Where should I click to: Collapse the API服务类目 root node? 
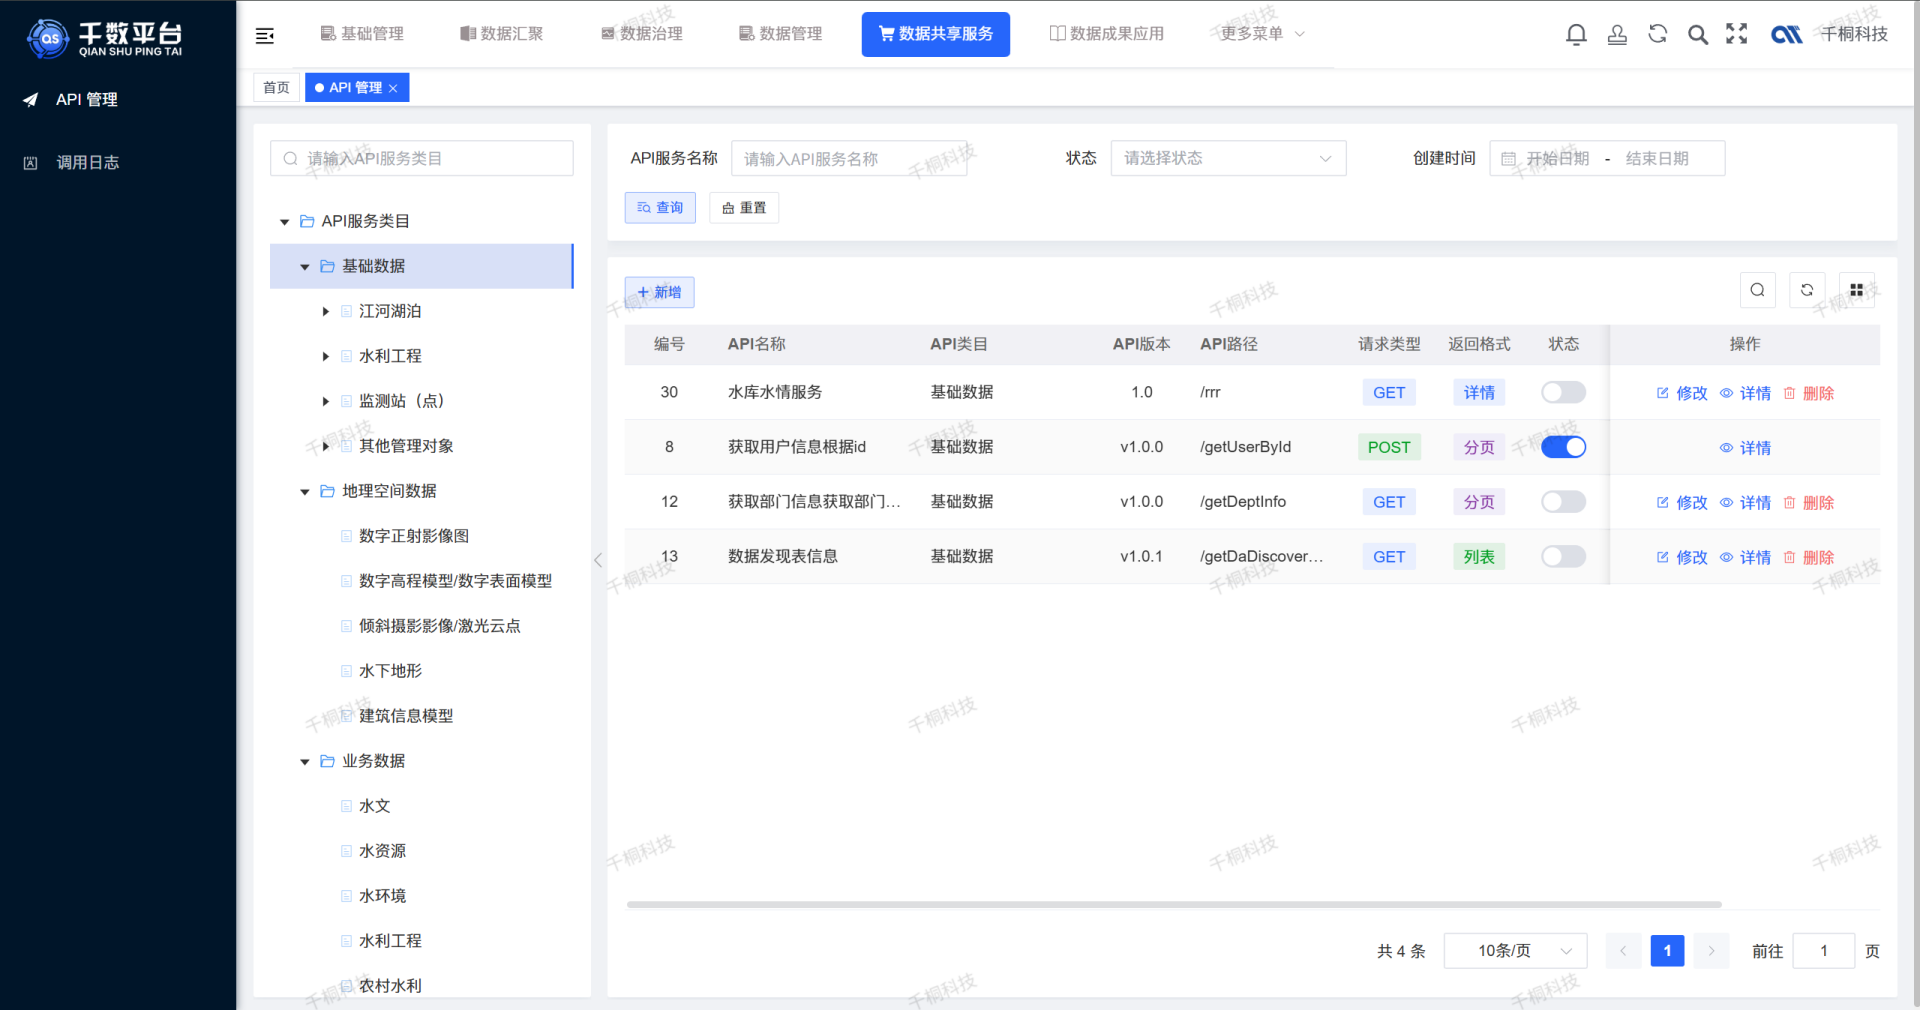(x=285, y=222)
